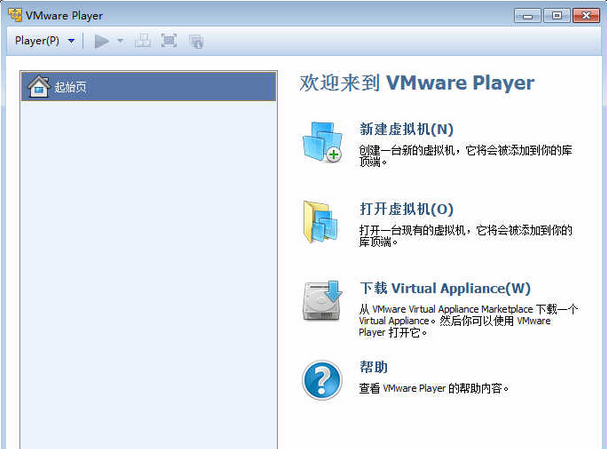Screen dimensions: 607x449
Task: Enter full screen mode via toolbar icon
Action: click(169, 41)
